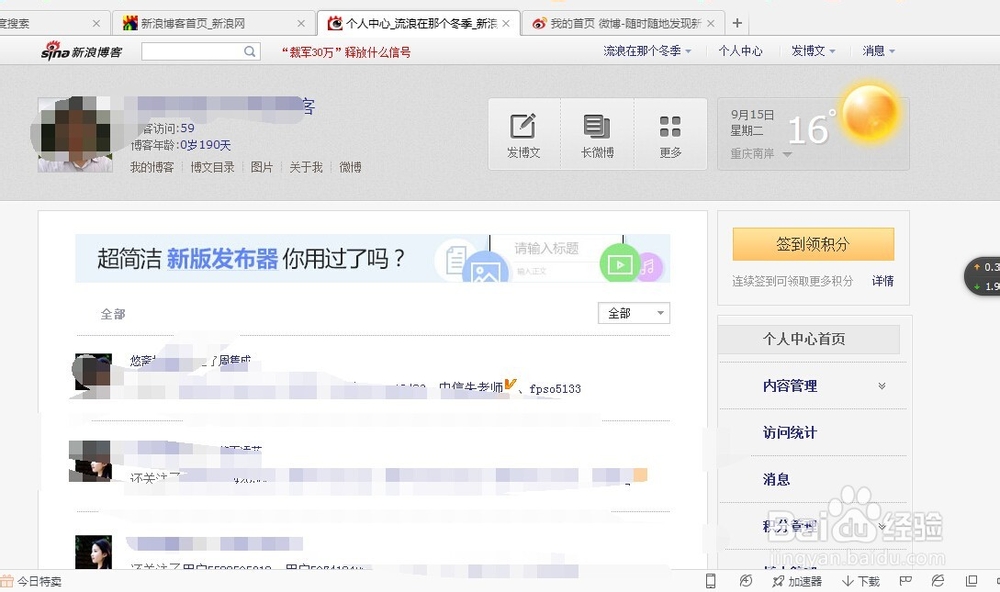Close the 我的首页 微博 tab
This screenshot has width=1000, height=592.
(x=710, y=24)
